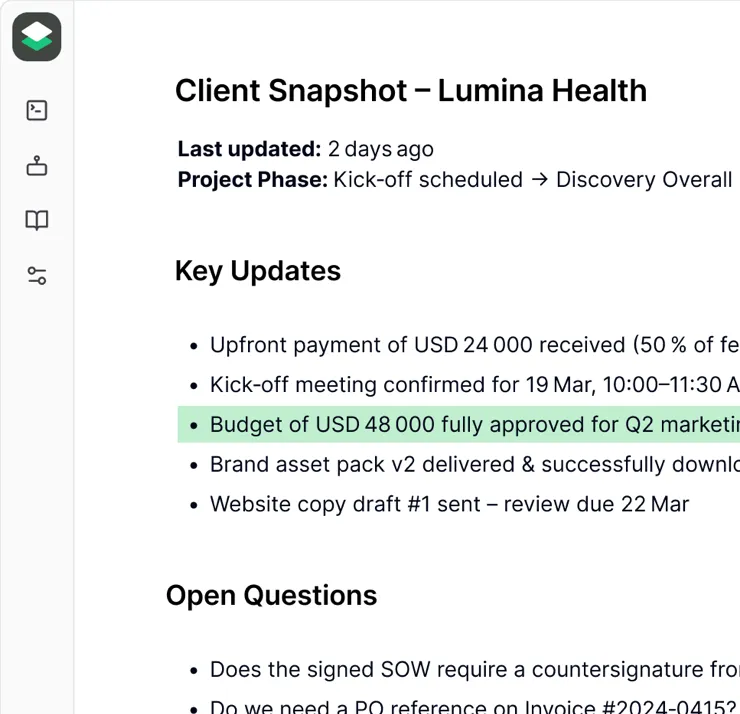The image size is (740, 714).
Task: Click the Project Phase line
Action: pyautogui.click(x=454, y=180)
